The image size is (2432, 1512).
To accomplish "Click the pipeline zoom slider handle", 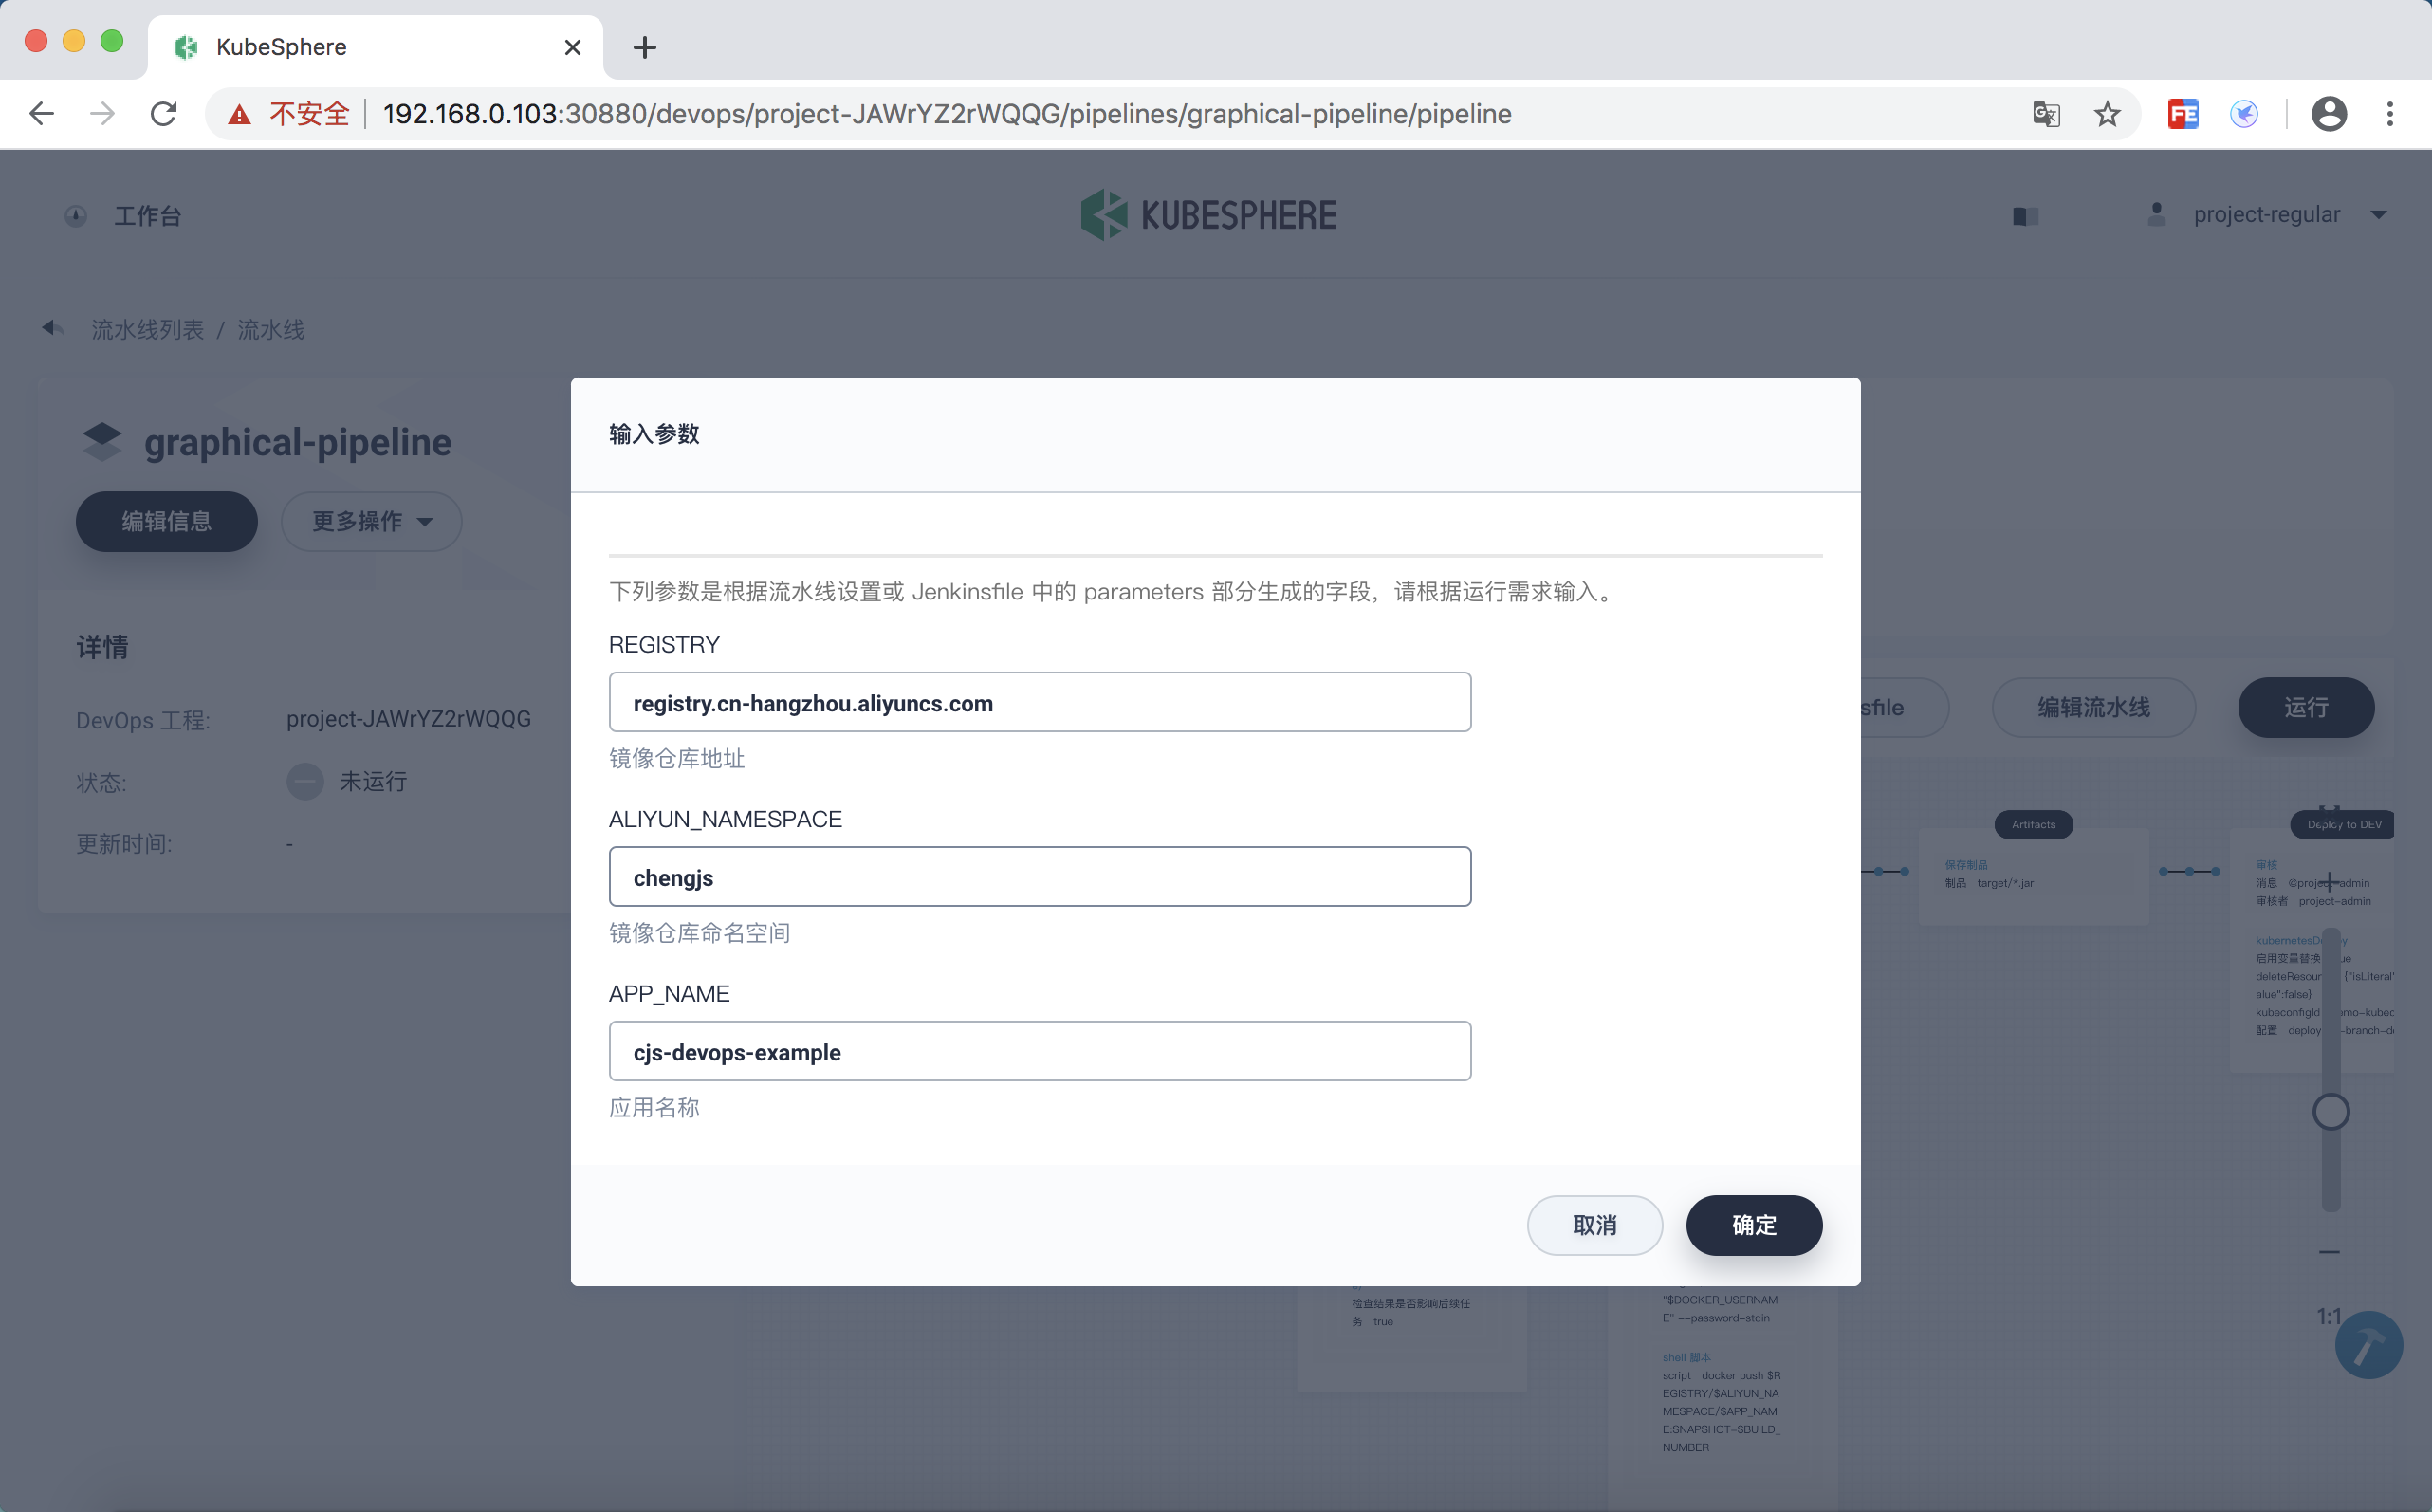I will pyautogui.click(x=2330, y=1112).
